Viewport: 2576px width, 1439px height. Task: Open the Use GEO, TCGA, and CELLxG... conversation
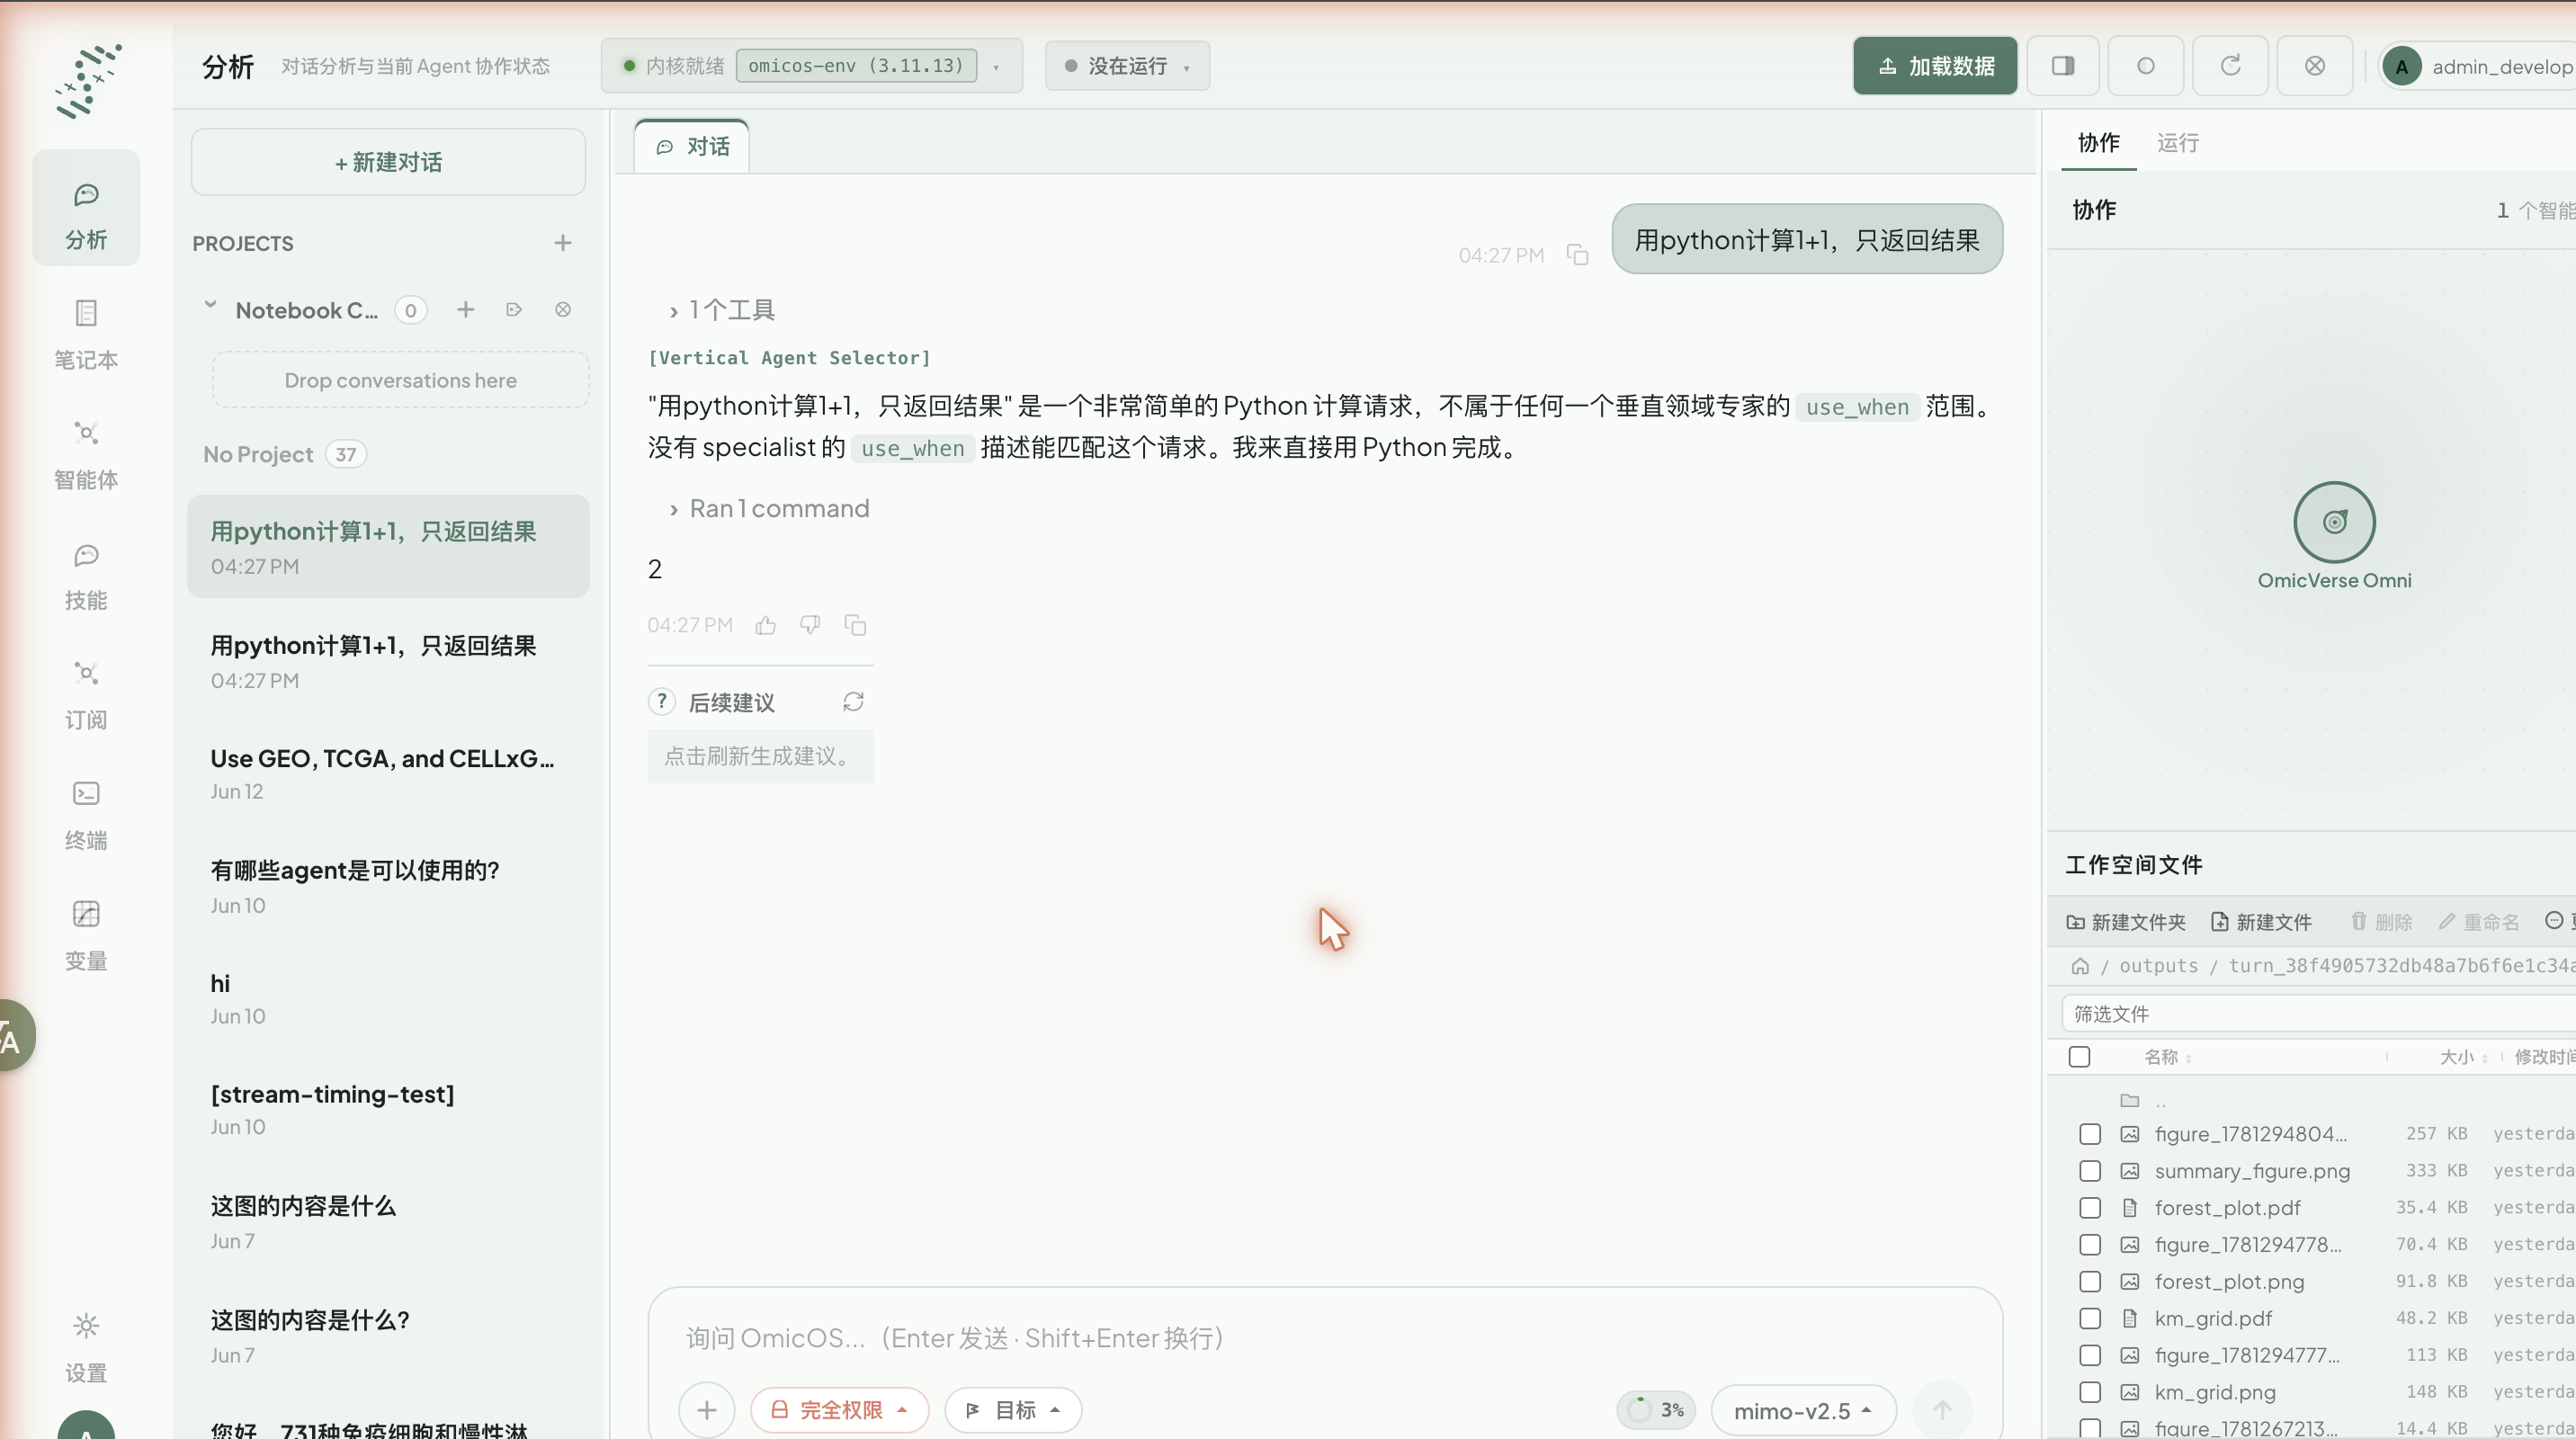388,774
